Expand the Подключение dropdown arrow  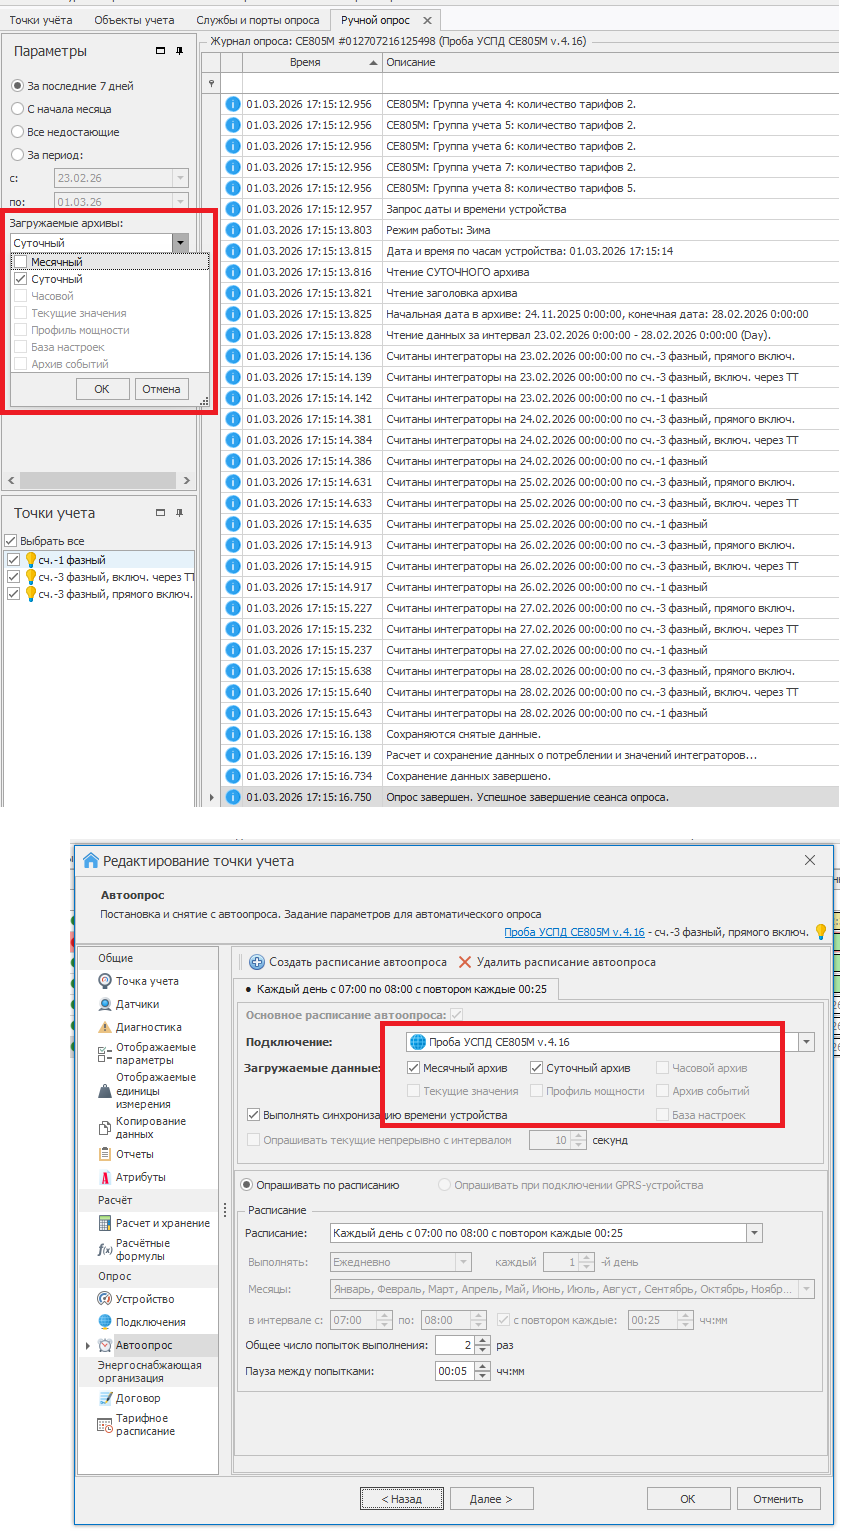click(806, 1042)
